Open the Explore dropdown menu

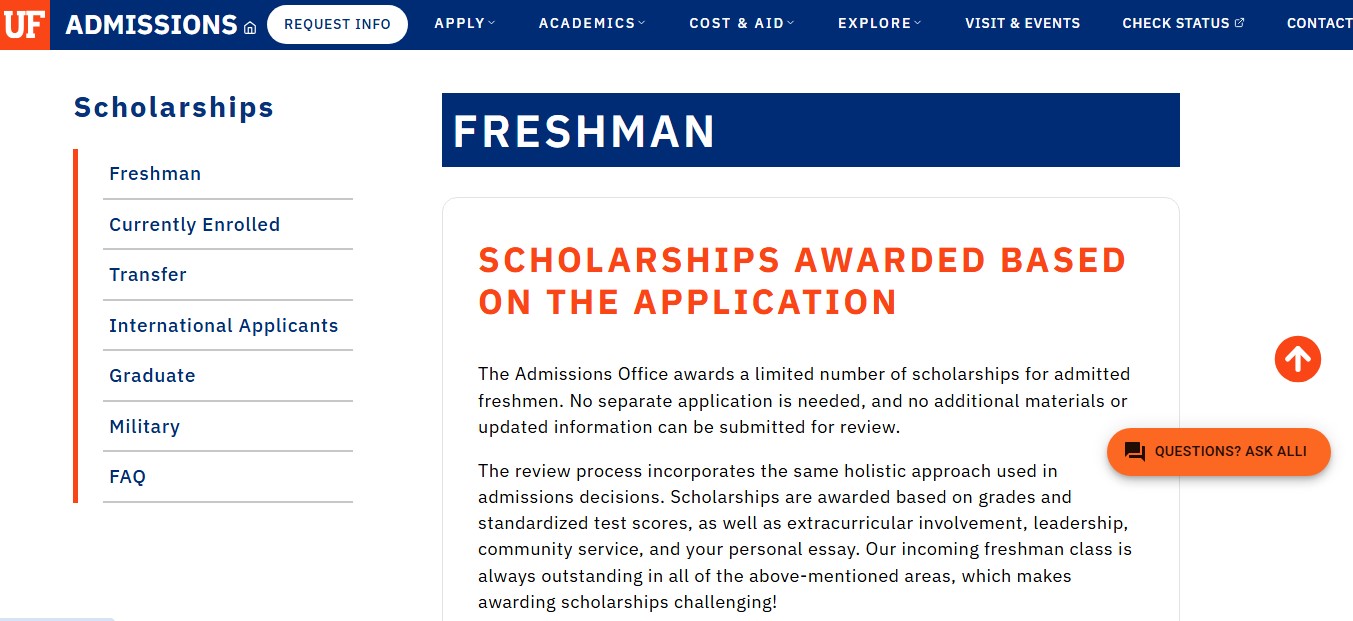coord(880,23)
